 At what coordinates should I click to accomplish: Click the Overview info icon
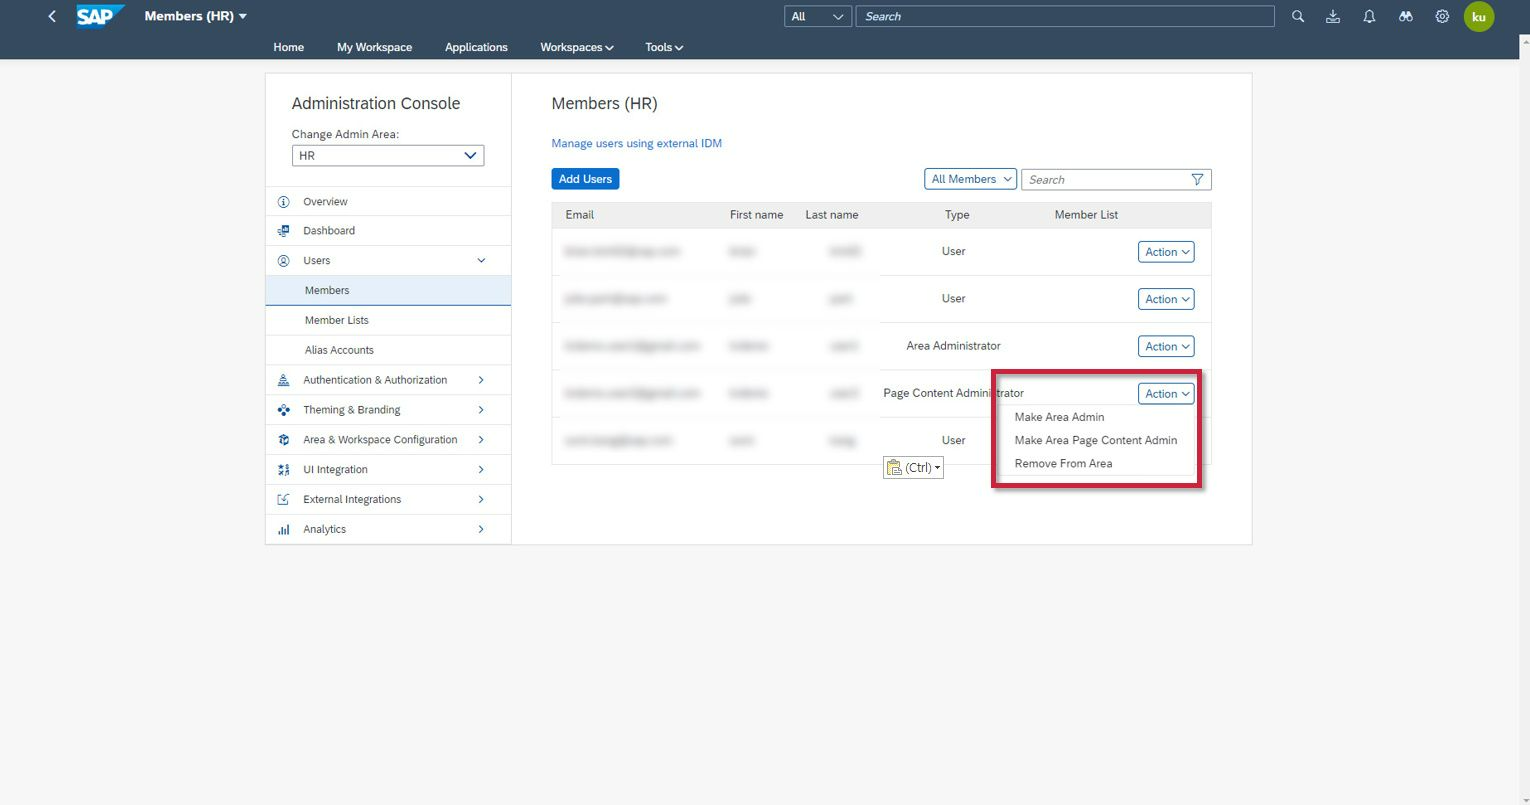(283, 202)
